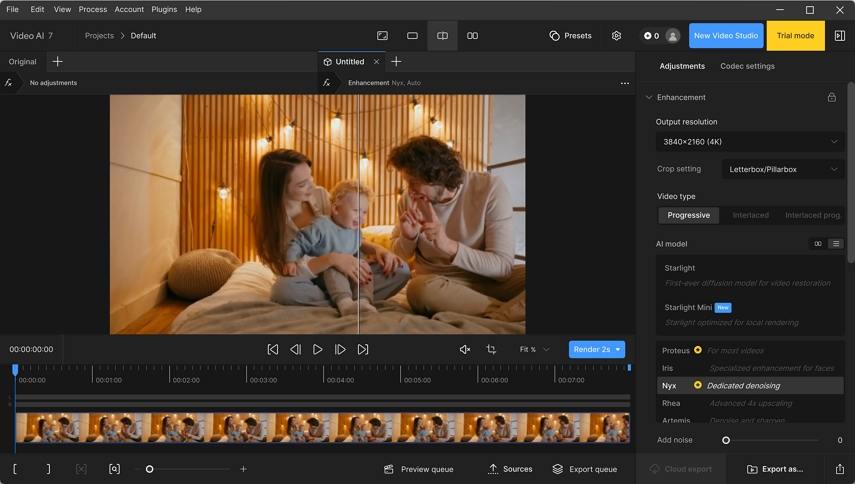This screenshot has width=855, height=484.
Task: Open the Fit % zoom dropdown
Action: click(x=534, y=349)
